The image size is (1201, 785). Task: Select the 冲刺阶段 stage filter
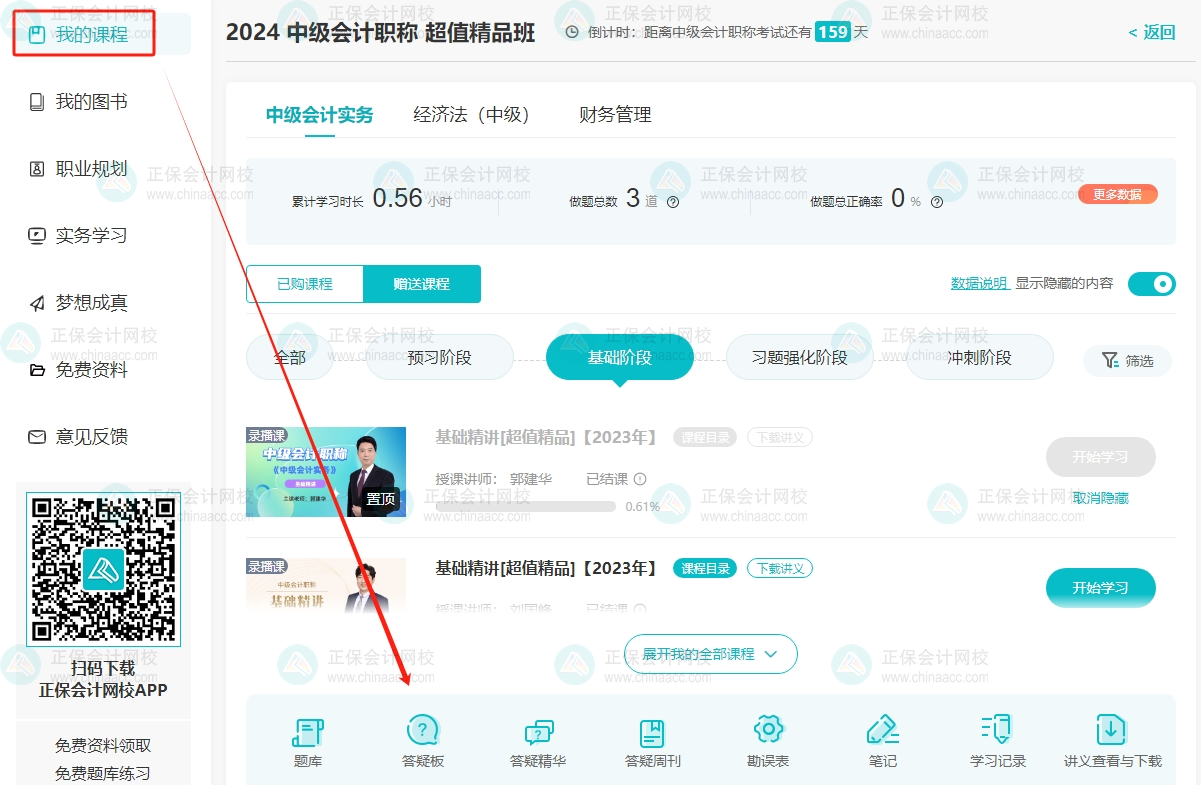point(979,357)
